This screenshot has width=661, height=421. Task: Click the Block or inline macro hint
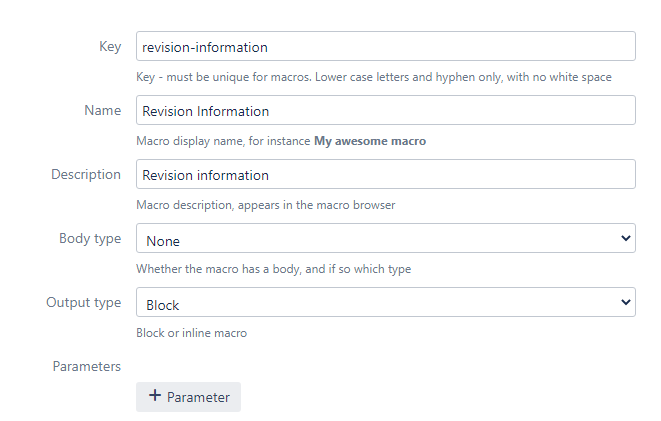coord(191,333)
